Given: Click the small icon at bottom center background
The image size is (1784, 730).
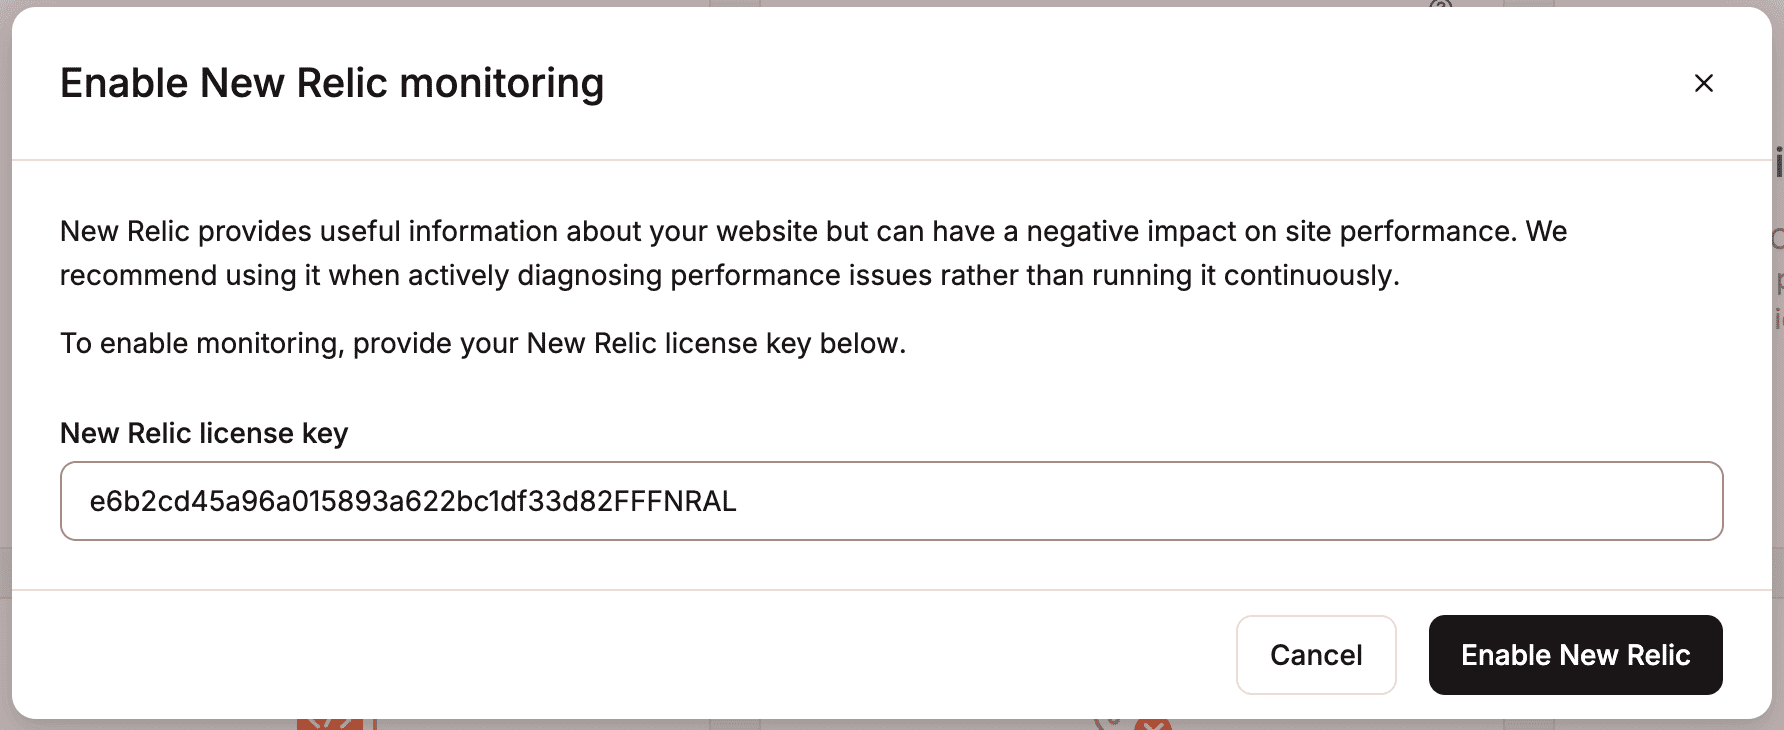Looking at the screenshot, I should click(x=737, y=723).
